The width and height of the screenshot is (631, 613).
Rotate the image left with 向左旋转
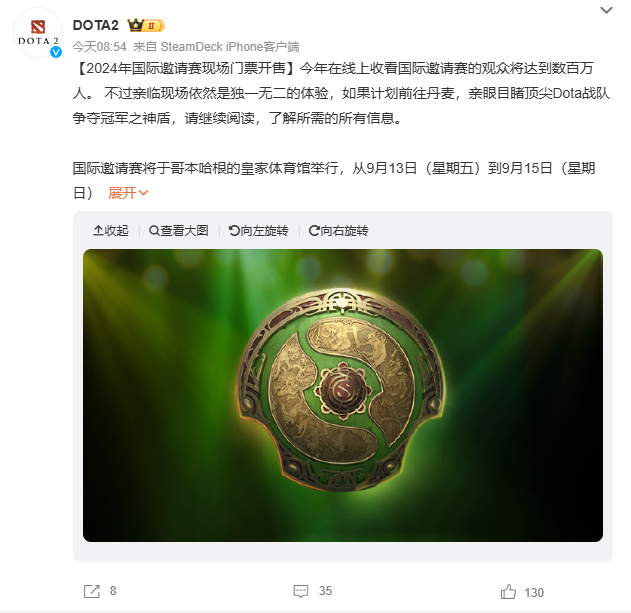tap(258, 231)
